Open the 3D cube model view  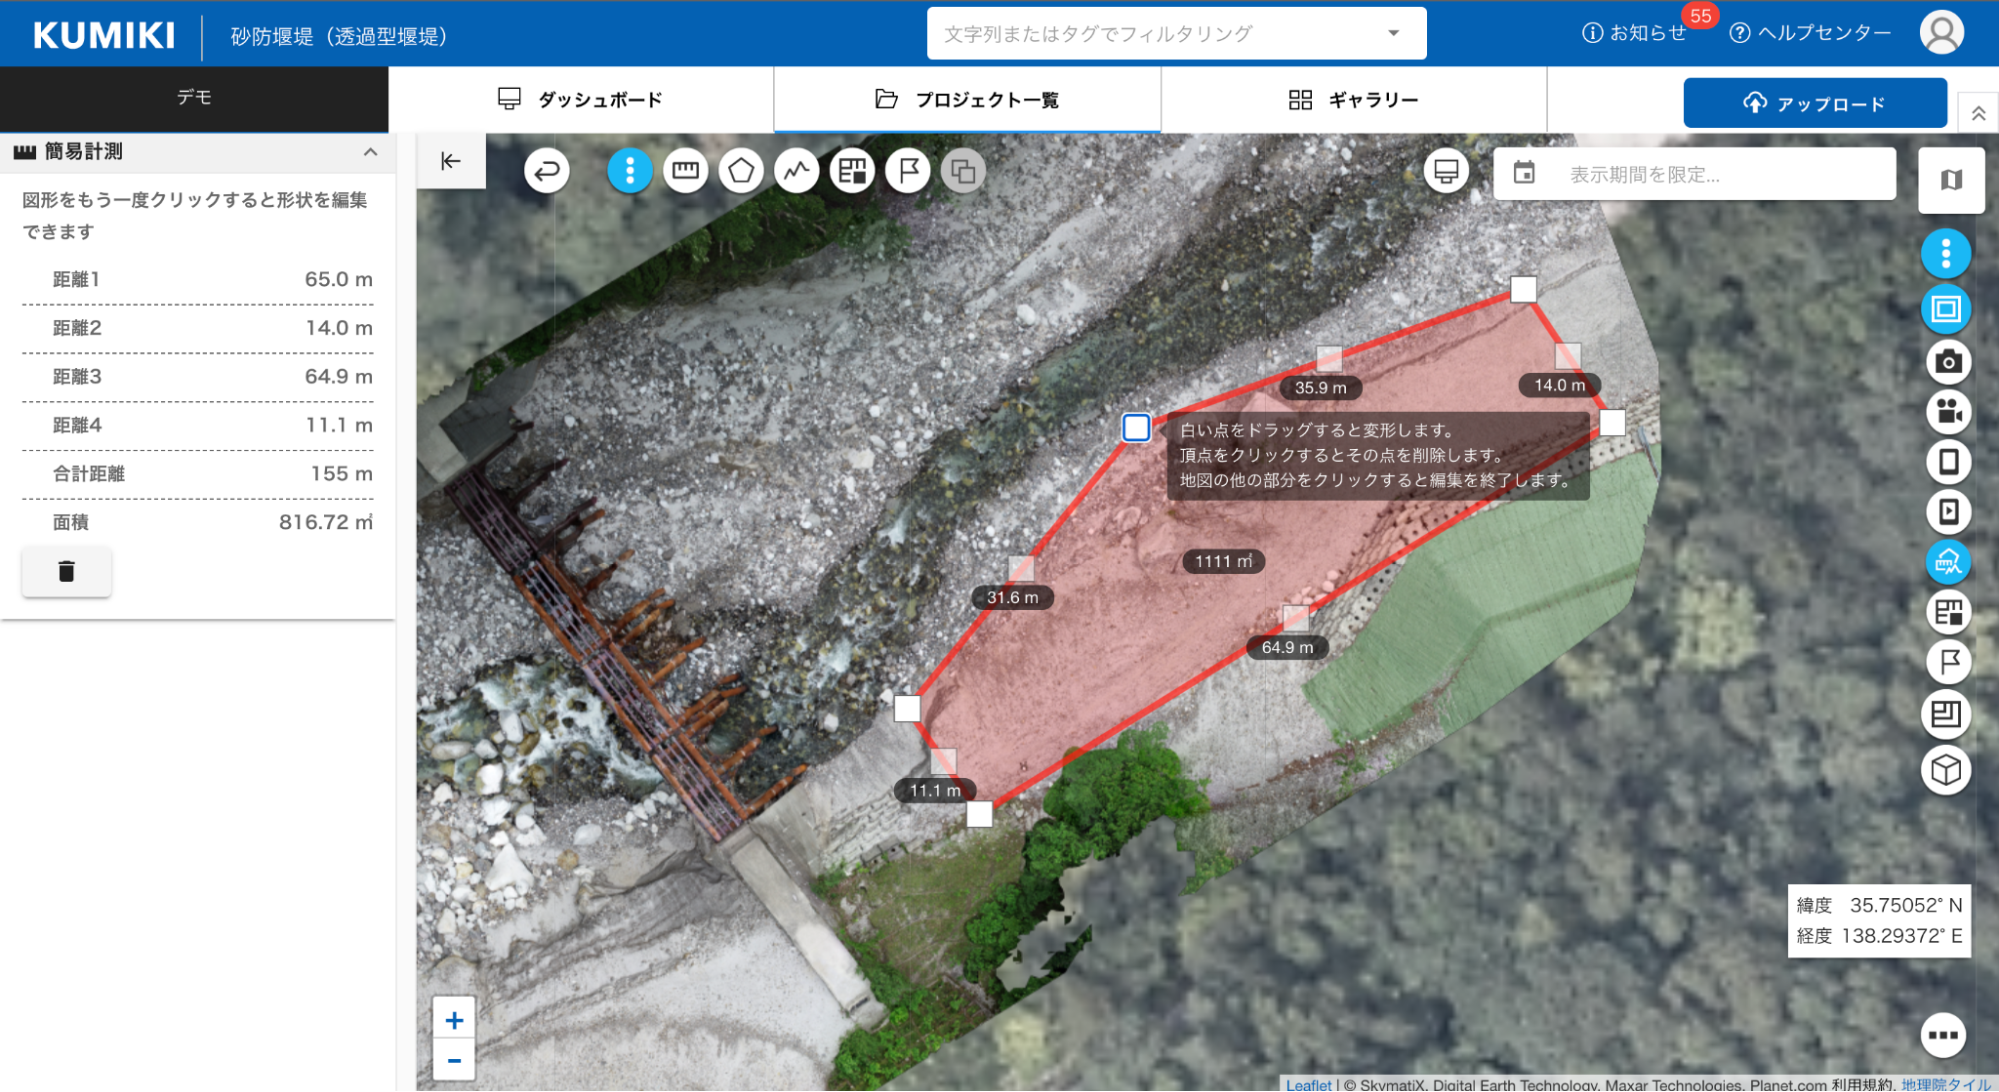coord(1946,770)
